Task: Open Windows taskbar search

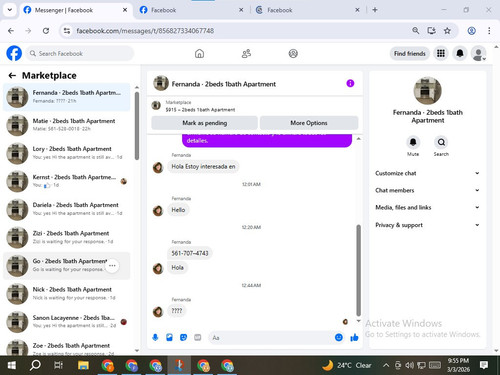Action: point(35,365)
